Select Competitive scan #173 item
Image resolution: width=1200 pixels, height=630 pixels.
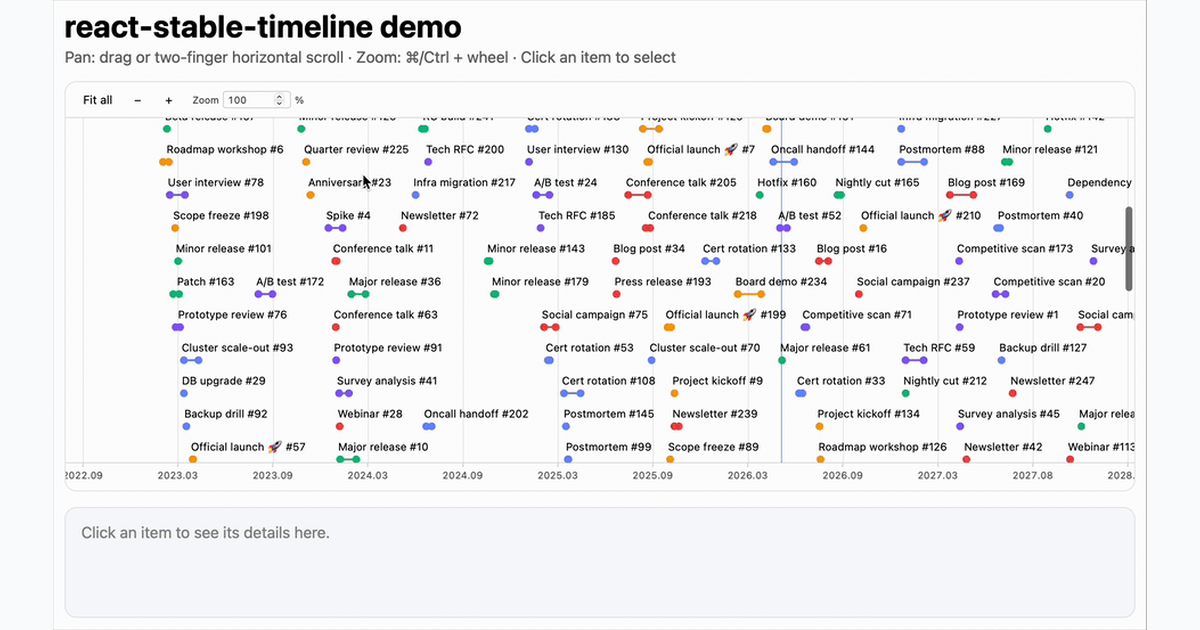[1015, 248]
